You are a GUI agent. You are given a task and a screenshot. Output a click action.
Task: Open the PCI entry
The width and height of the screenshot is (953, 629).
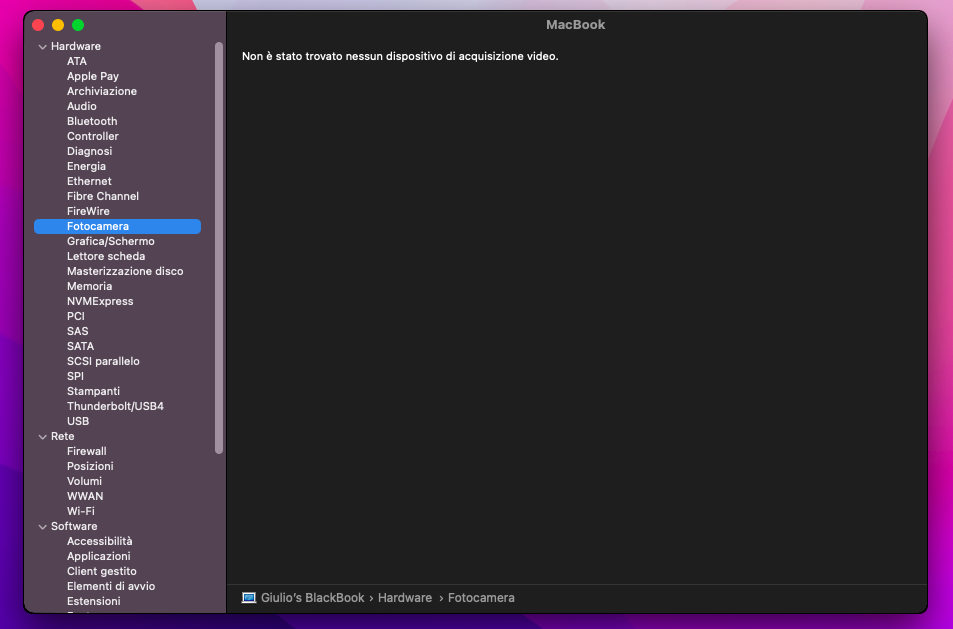[75, 316]
